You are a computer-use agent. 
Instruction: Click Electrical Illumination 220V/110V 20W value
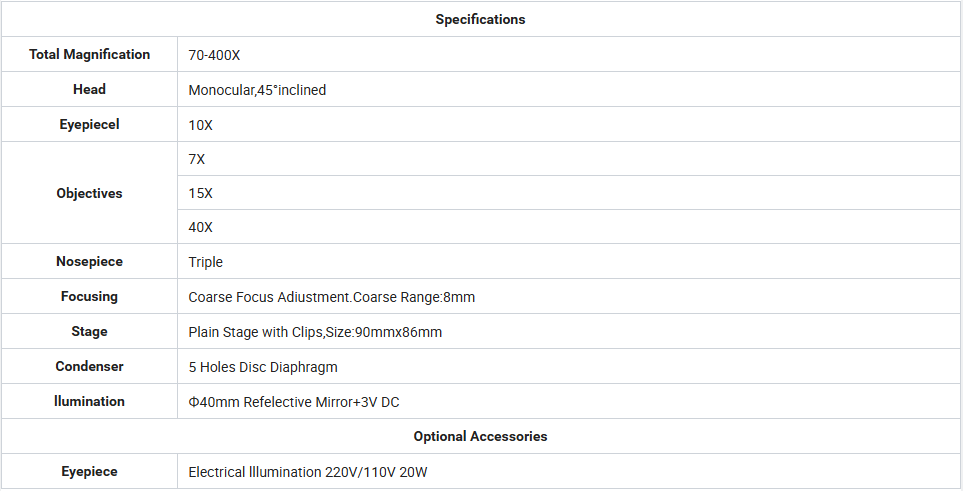click(308, 473)
